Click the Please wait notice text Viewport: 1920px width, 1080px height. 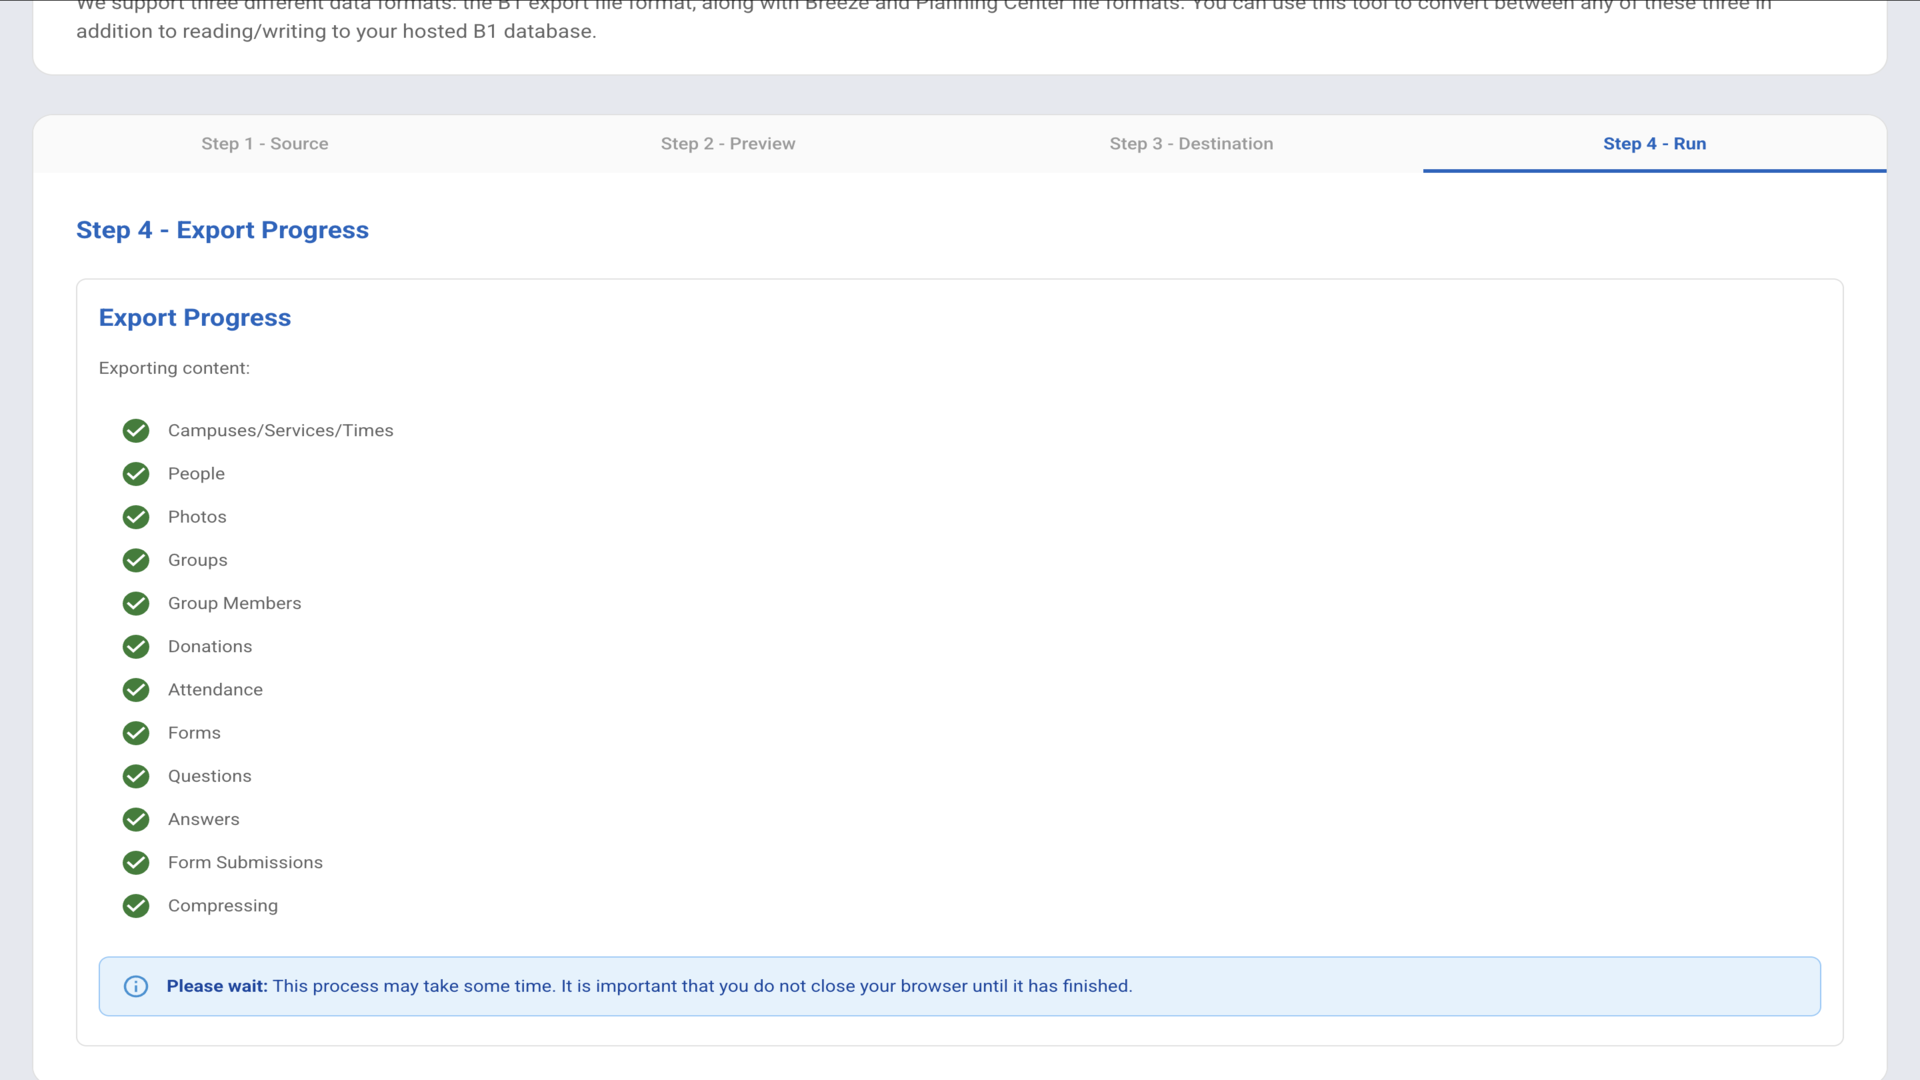648,987
